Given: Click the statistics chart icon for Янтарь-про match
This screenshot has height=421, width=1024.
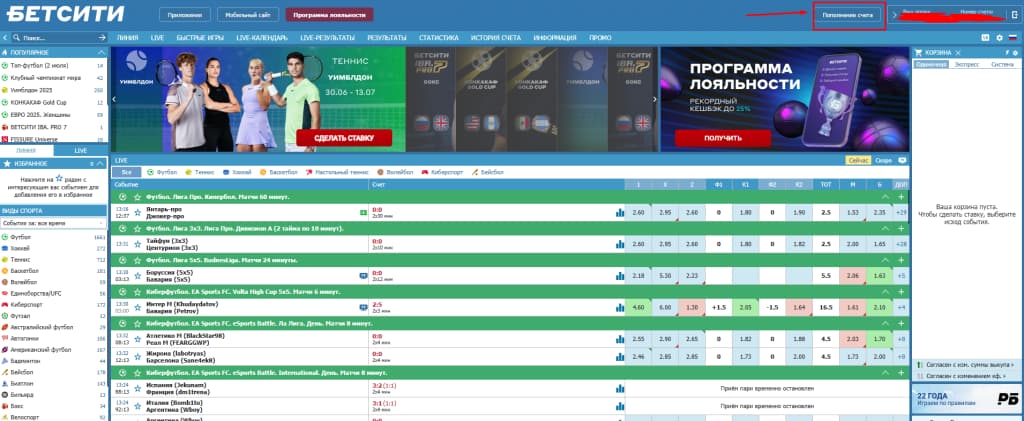Looking at the screenshot, I should [619, 213].
